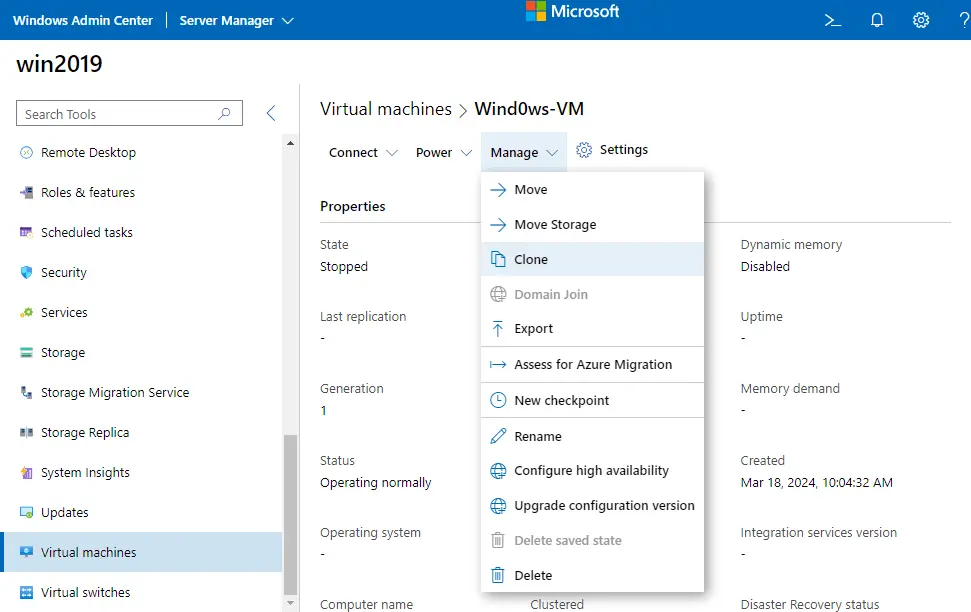This screenshot has width=971, height=612.
Task: Click the win2019 server name heading
Action: click(59, 64)
